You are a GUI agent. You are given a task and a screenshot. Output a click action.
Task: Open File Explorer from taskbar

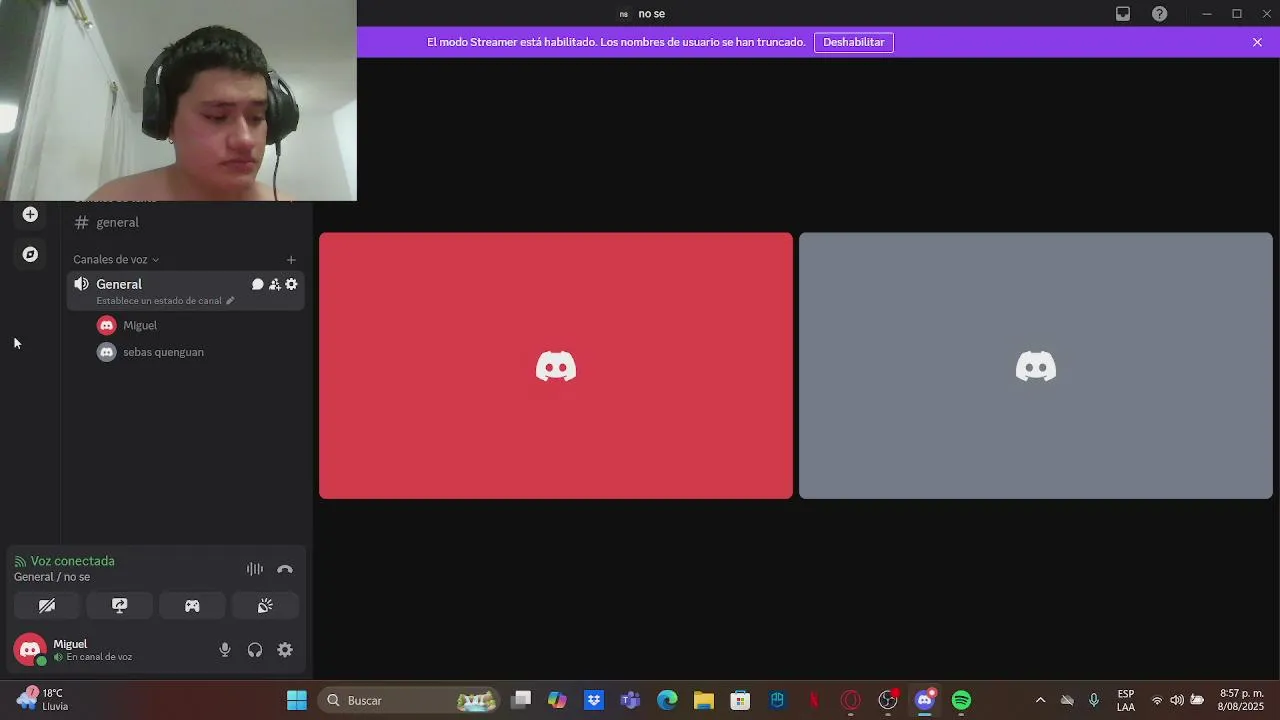point(704,700)
